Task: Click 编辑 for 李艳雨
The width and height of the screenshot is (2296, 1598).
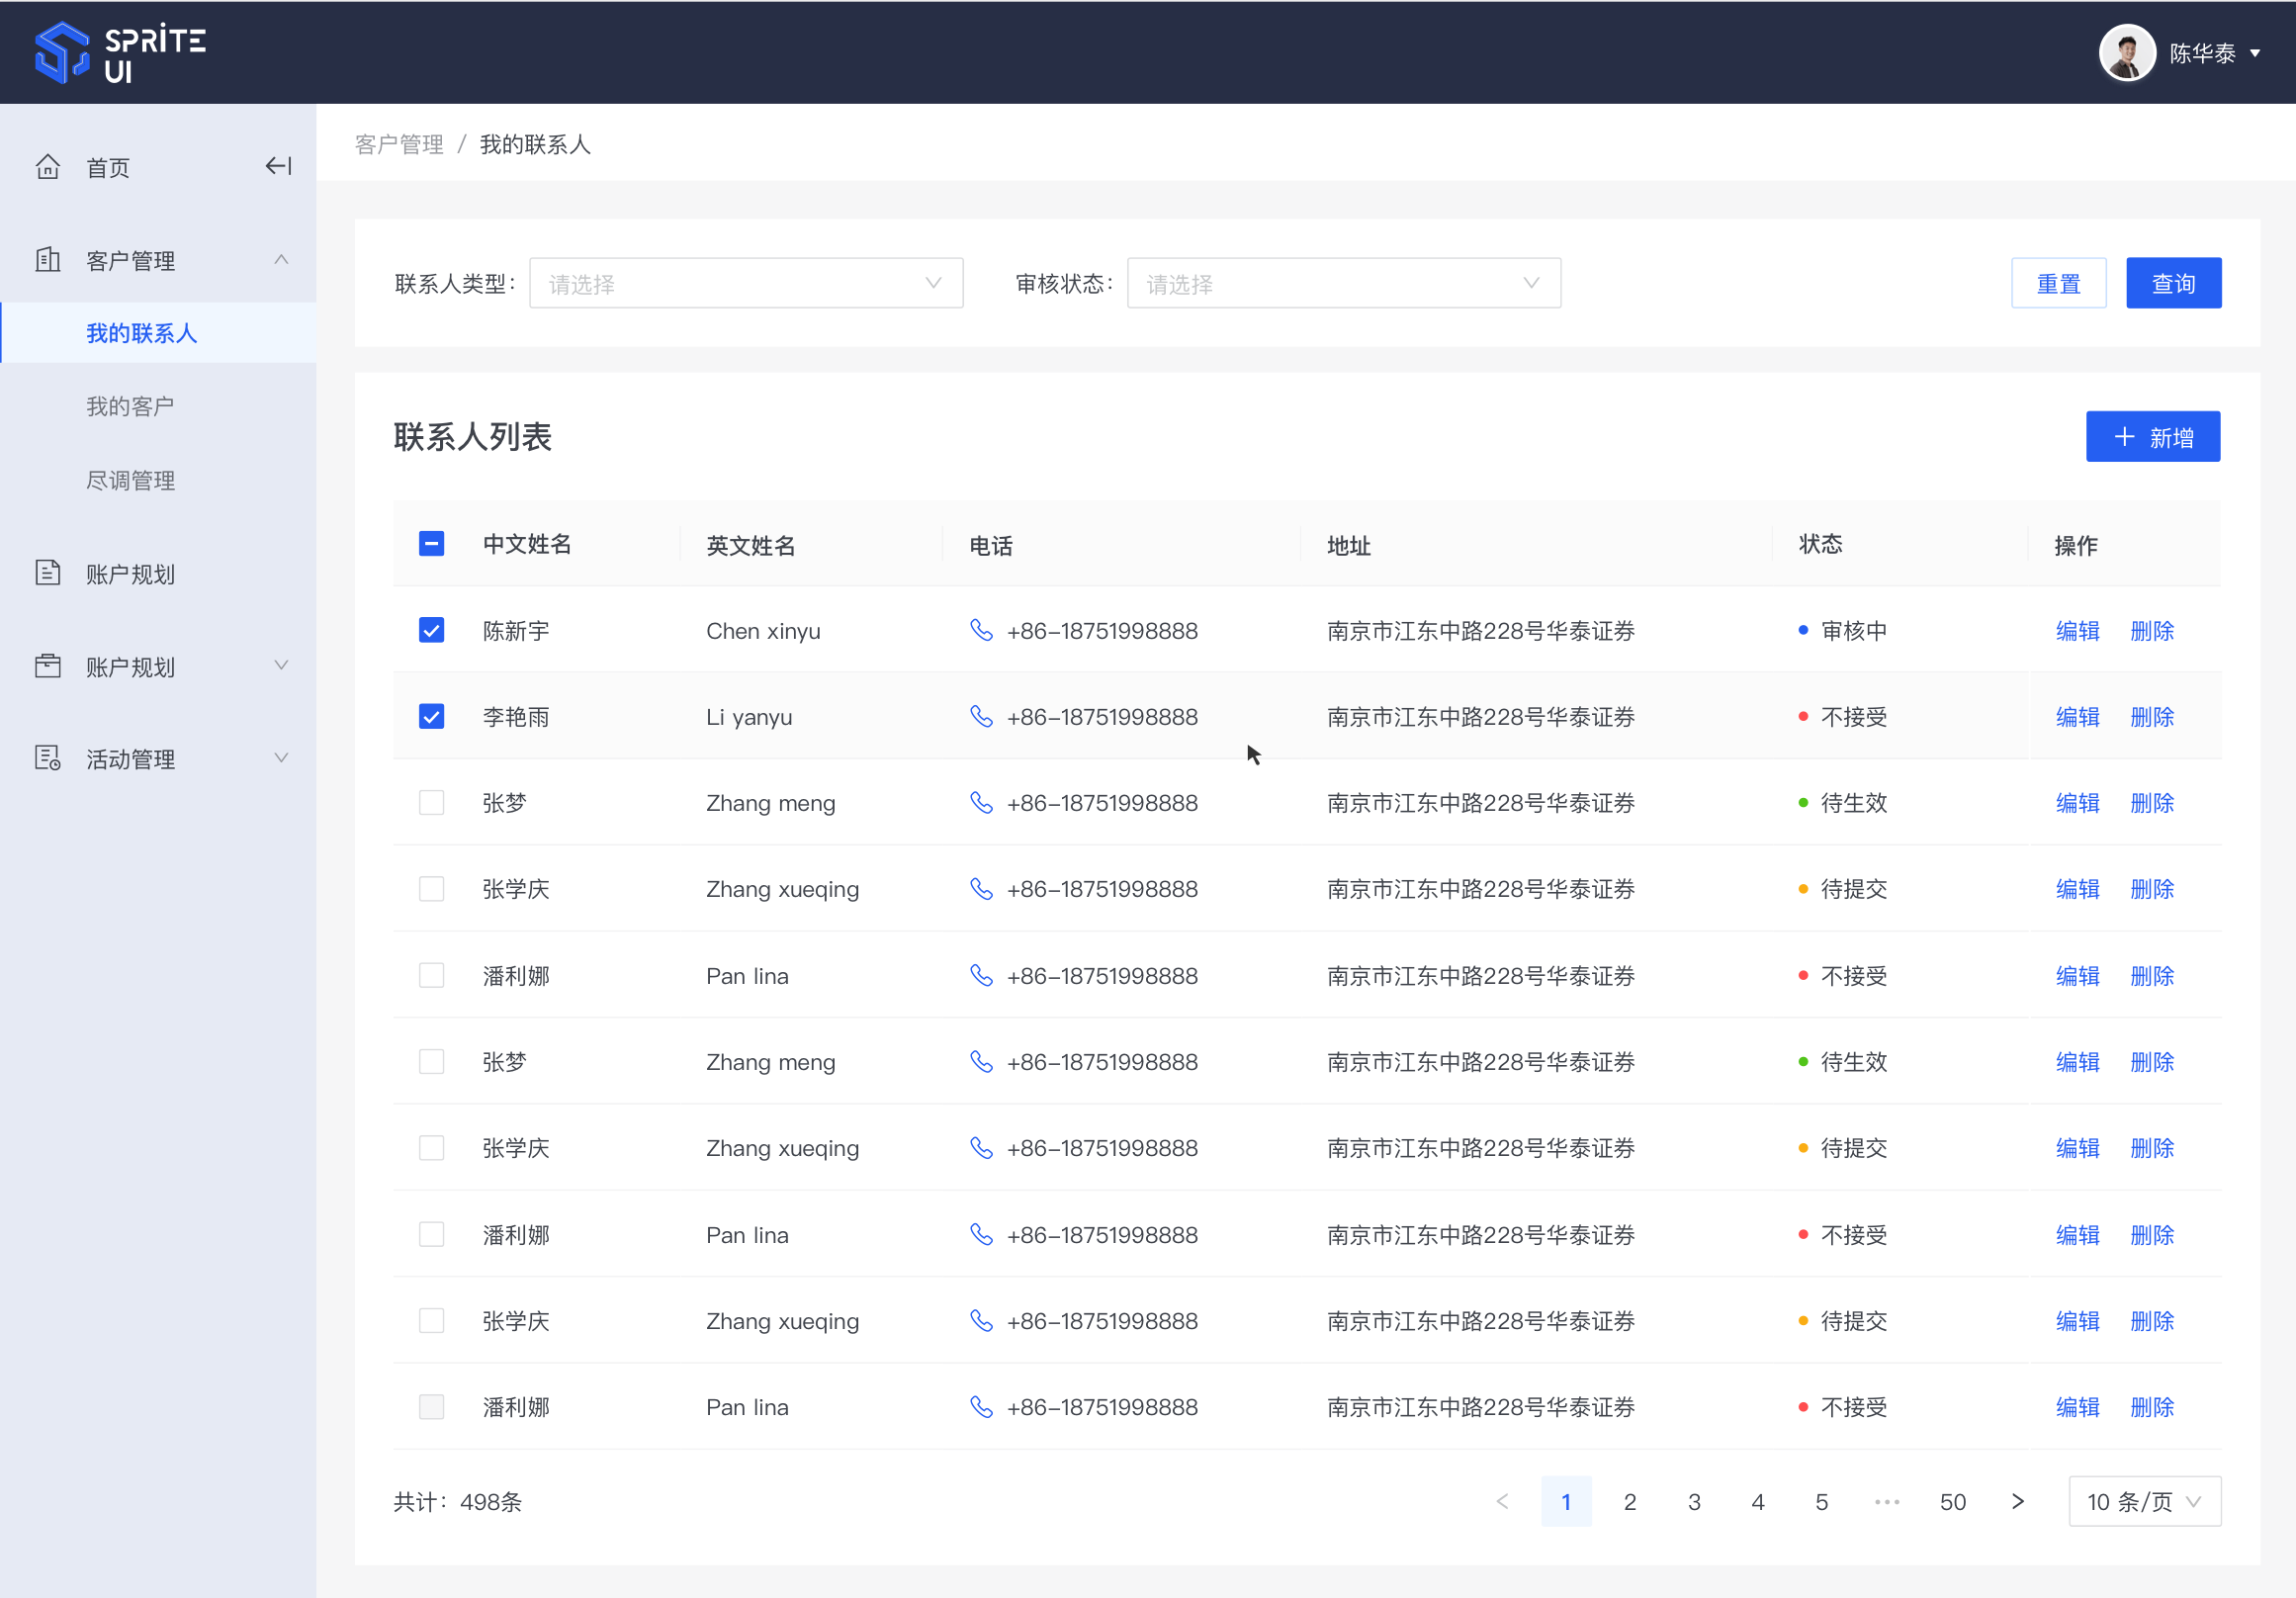Action: tap(2077, 716)
